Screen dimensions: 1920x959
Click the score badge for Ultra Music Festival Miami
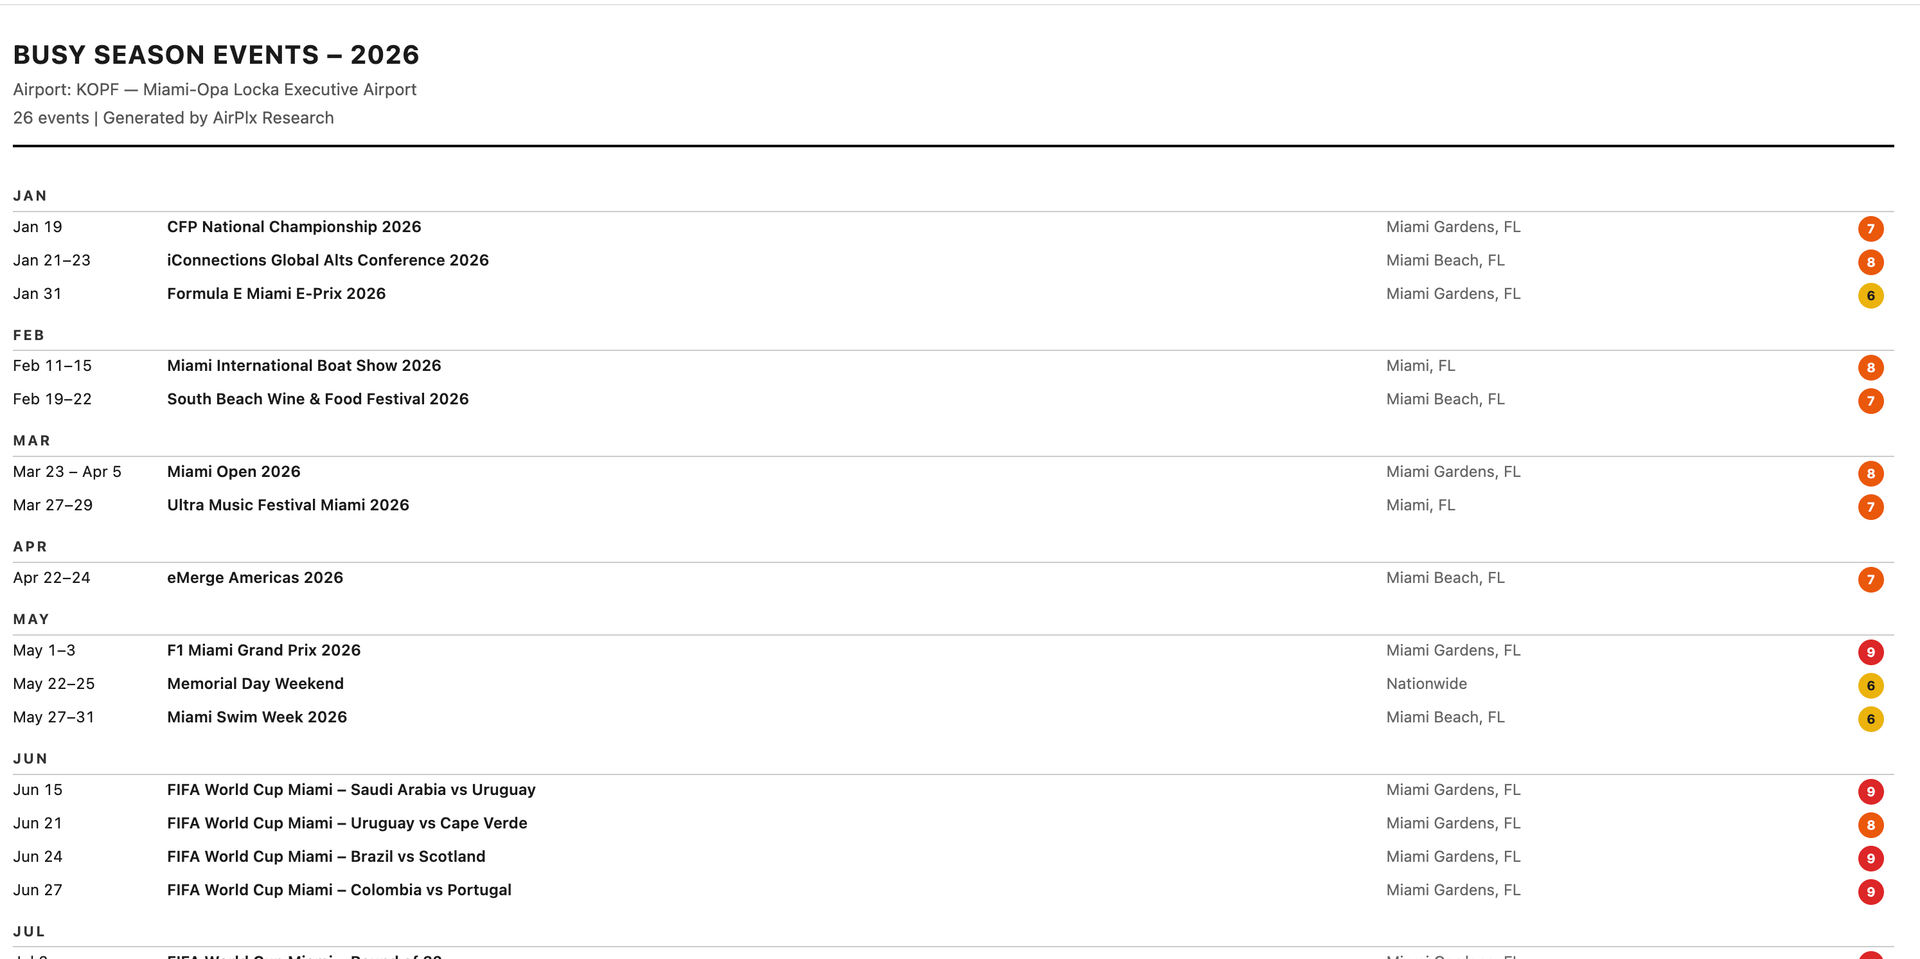tap(1870, 507)
